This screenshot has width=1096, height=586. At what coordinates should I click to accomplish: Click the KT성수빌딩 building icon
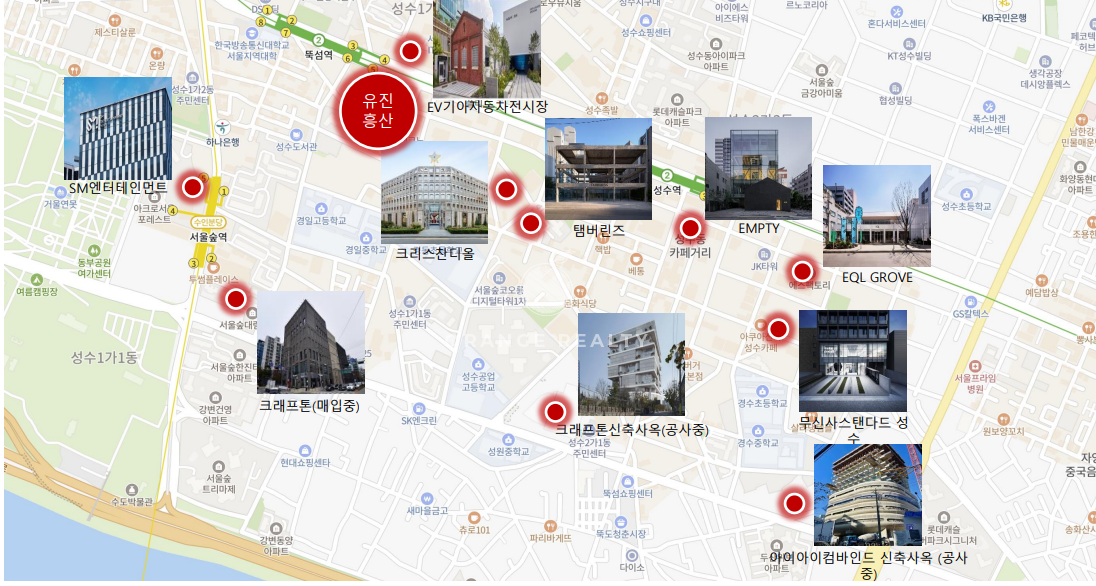pyautogui.click(x=909, y=44)
